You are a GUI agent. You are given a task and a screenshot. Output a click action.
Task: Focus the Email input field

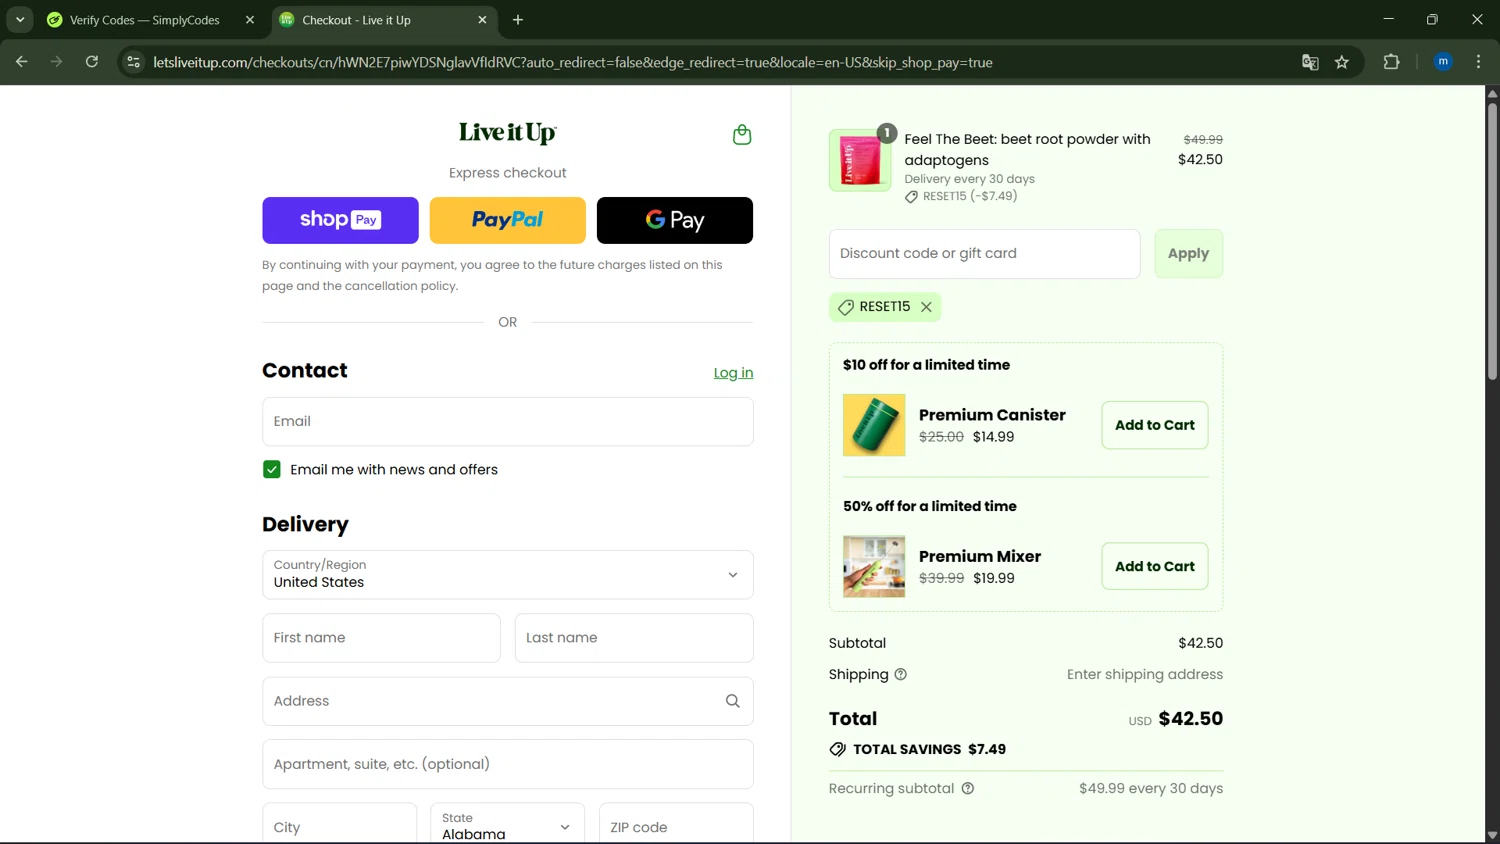508,421
